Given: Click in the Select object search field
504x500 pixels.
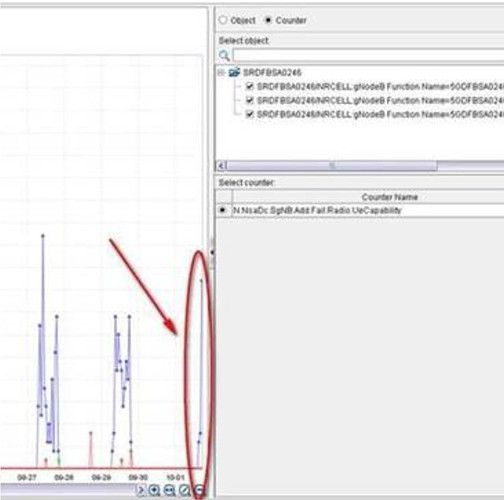Looking at the screenshot, I should tap(368, 55).
